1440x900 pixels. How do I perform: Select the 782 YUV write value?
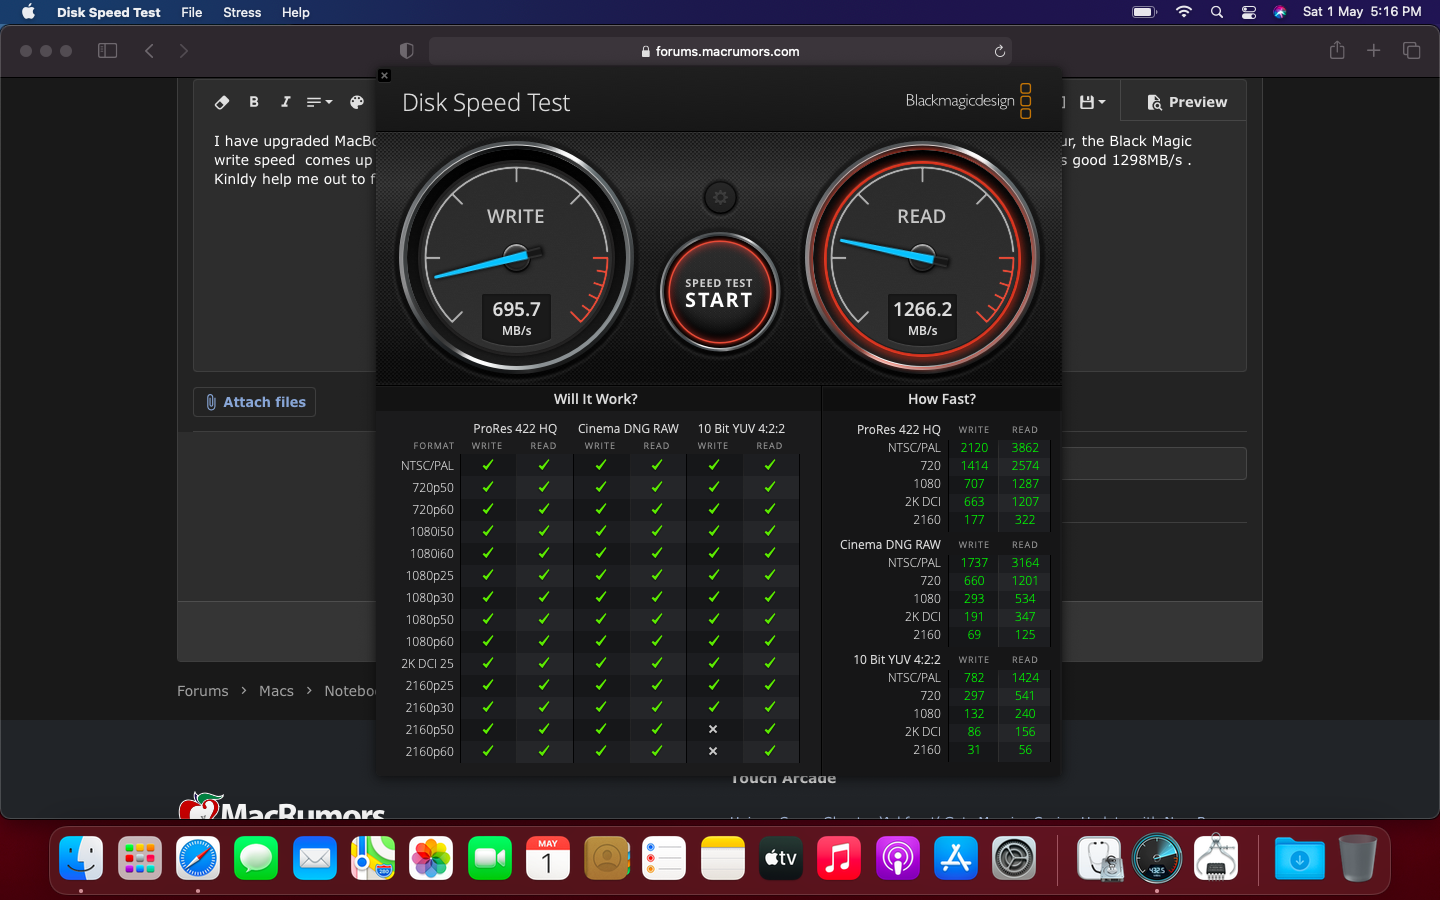(x=974, y=678)
